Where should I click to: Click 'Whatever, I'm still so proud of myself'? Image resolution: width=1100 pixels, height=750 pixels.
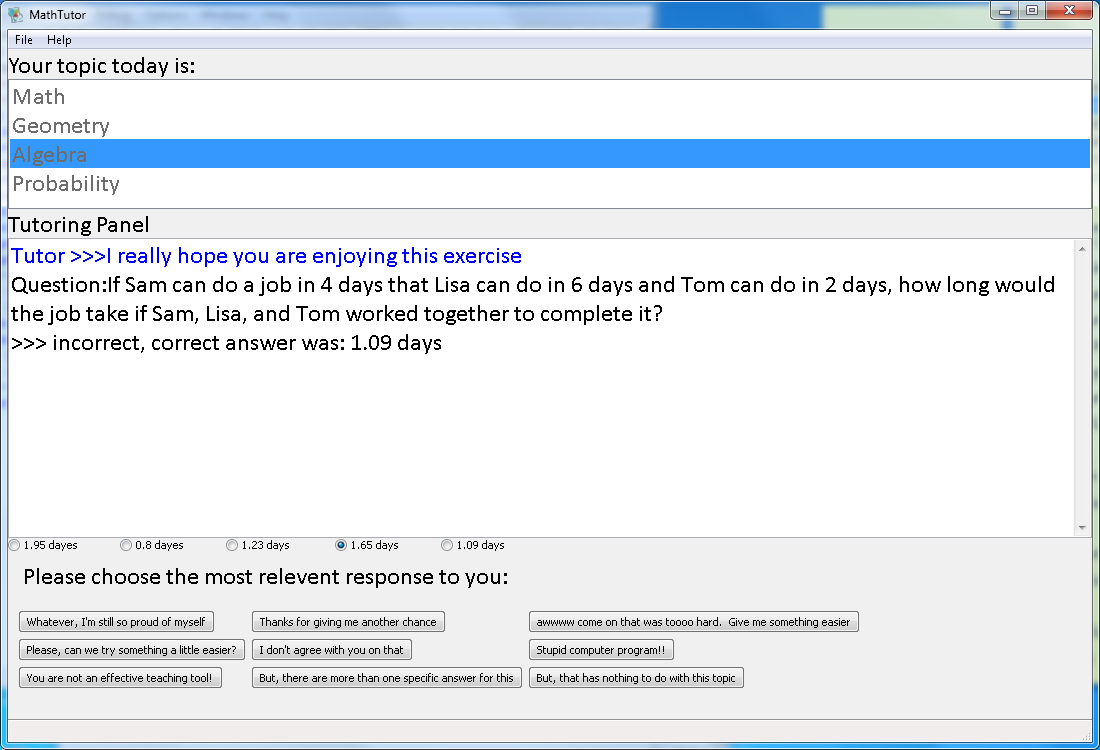tap(116, 622)
